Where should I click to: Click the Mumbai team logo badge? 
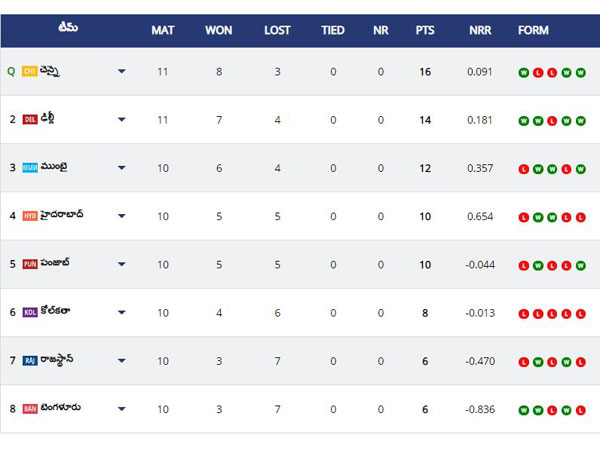pos(29,167)
